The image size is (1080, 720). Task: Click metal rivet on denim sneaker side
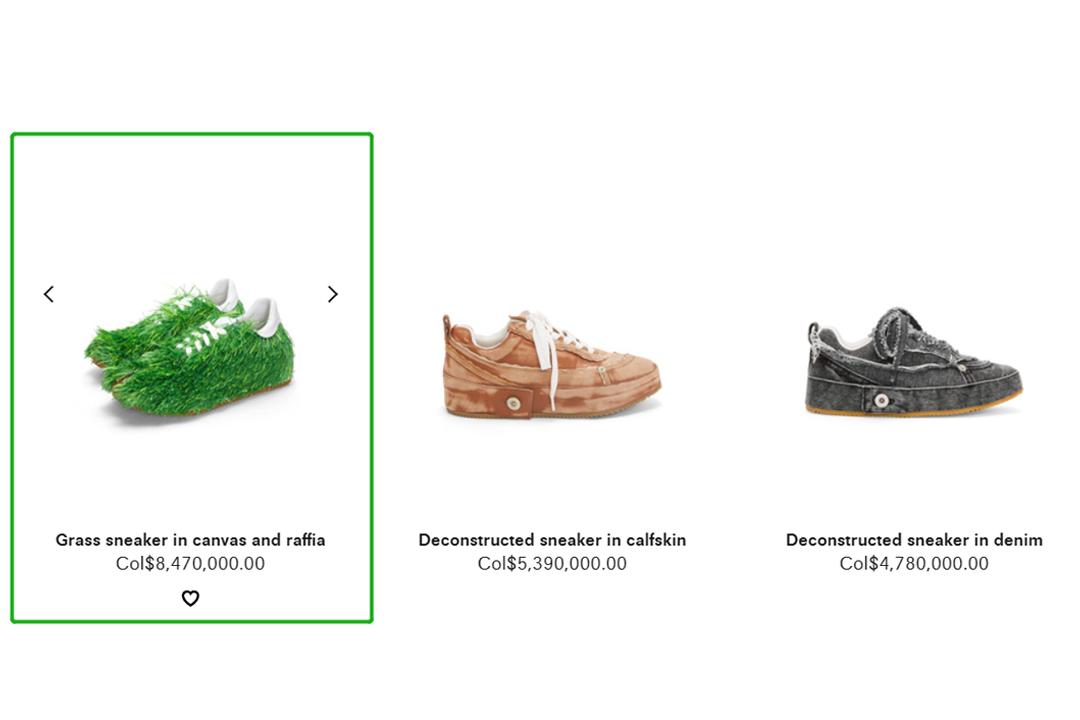click(x=881, y=400)
